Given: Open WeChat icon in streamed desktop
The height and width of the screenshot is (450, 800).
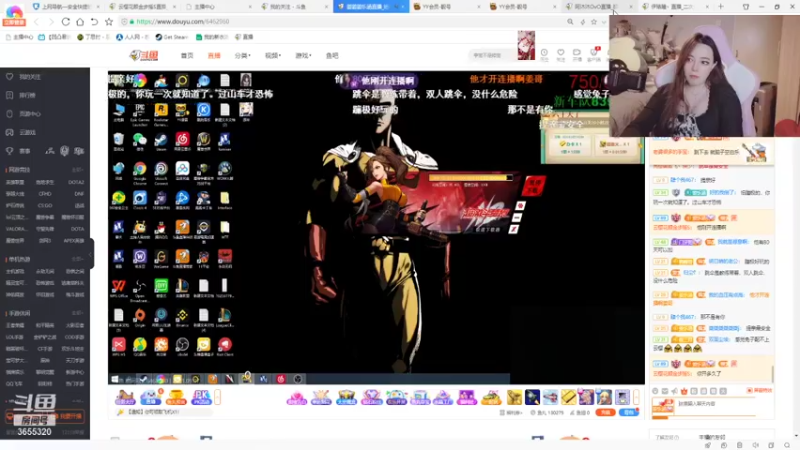Looking at the screenshot, I should [x=140, y=141].
